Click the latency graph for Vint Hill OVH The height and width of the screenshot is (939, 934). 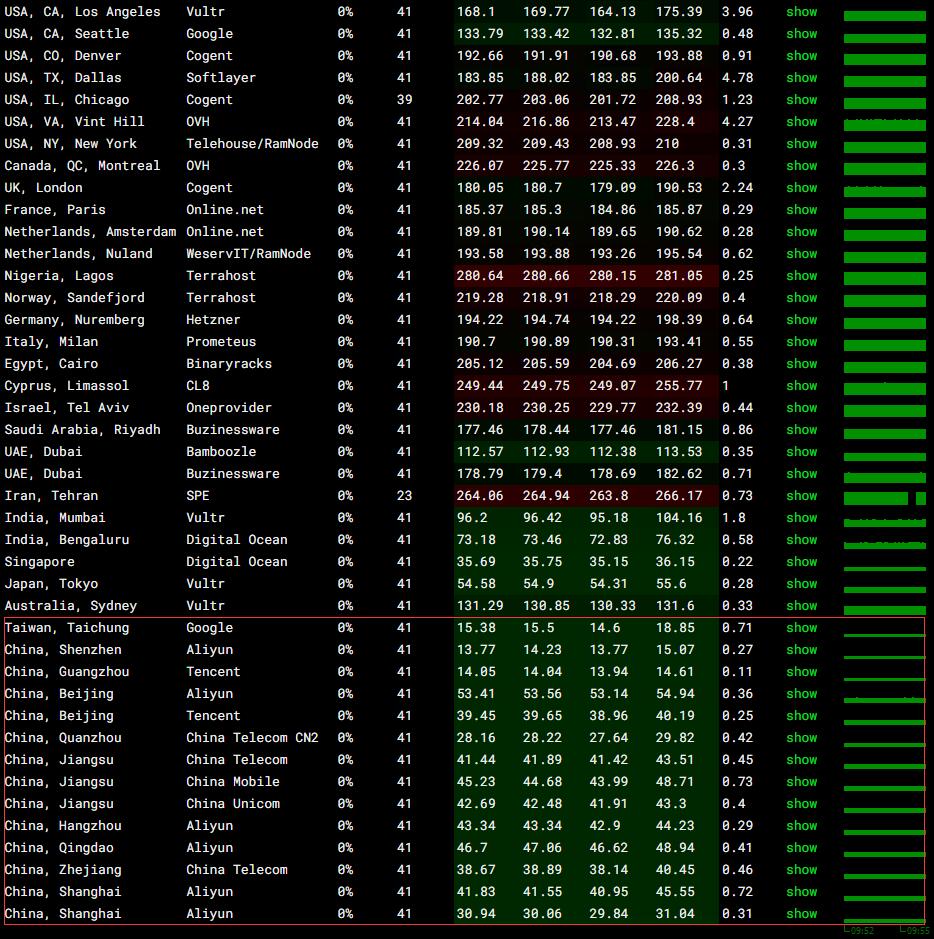884,124
